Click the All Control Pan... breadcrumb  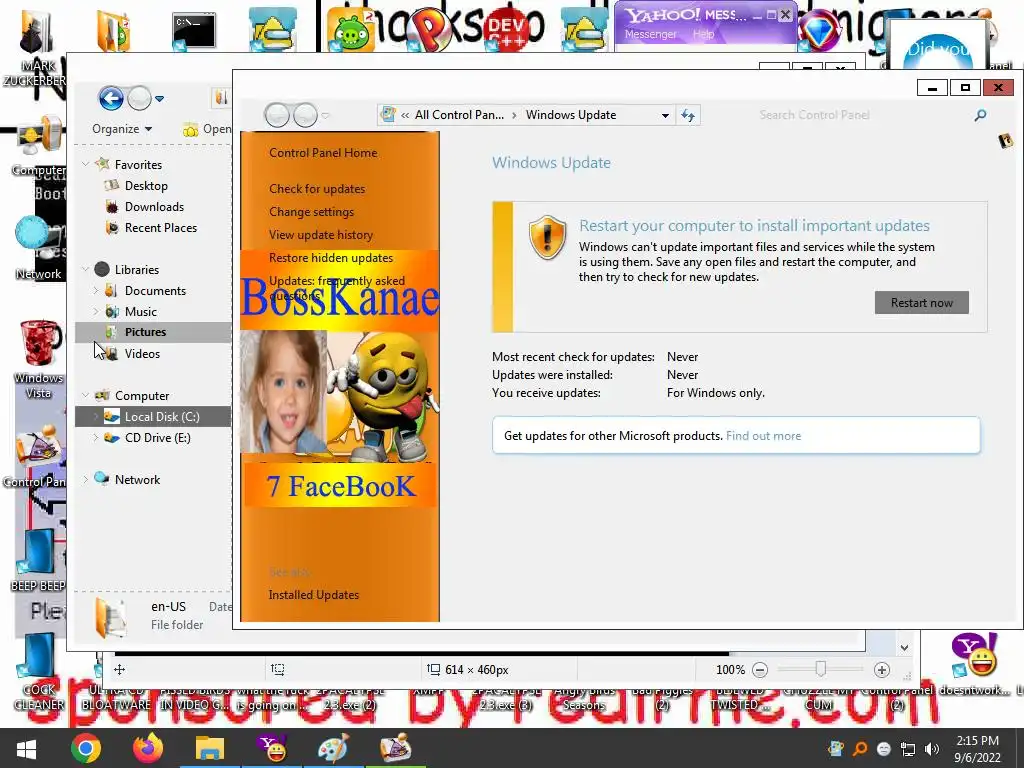tap(459, 115)
